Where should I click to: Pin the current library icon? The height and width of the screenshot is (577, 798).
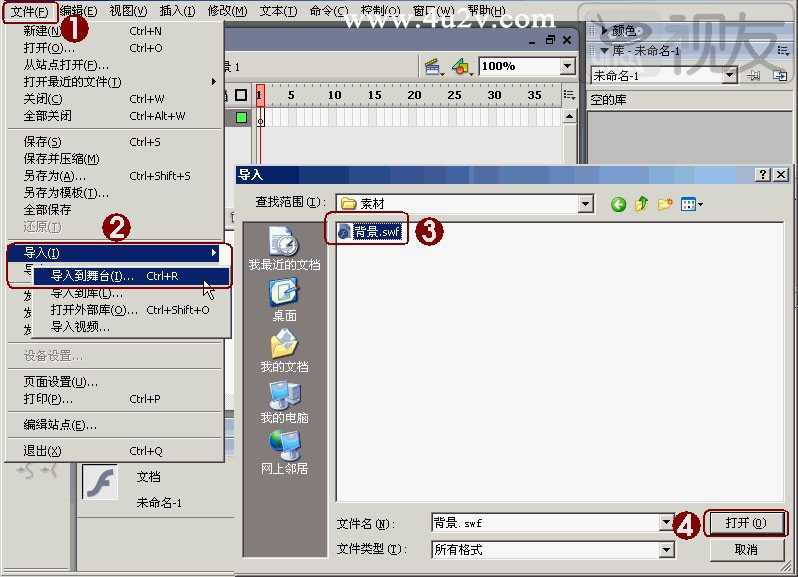(x=754, y=76)
